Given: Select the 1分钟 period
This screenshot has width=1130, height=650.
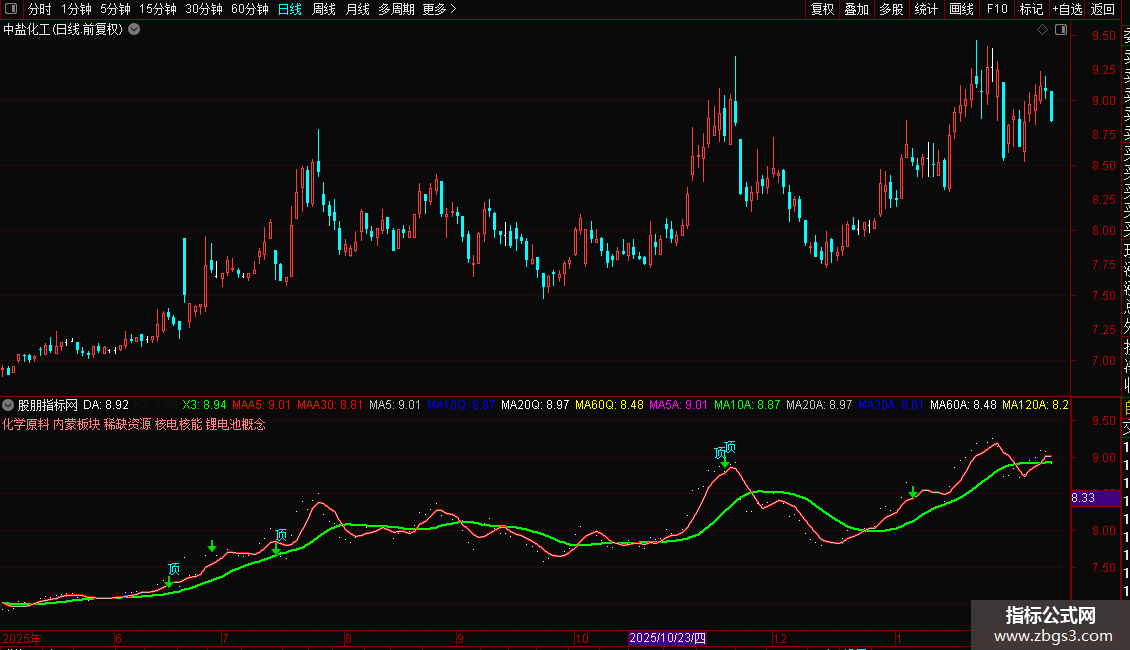Looking at the screenshot, I should [x=76, y=9].
